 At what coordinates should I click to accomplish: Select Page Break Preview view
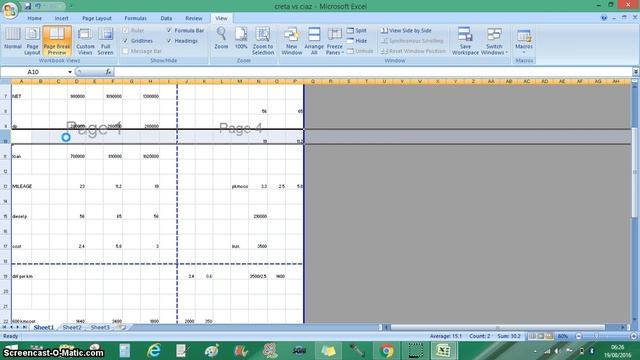click(x=57, y=41)
